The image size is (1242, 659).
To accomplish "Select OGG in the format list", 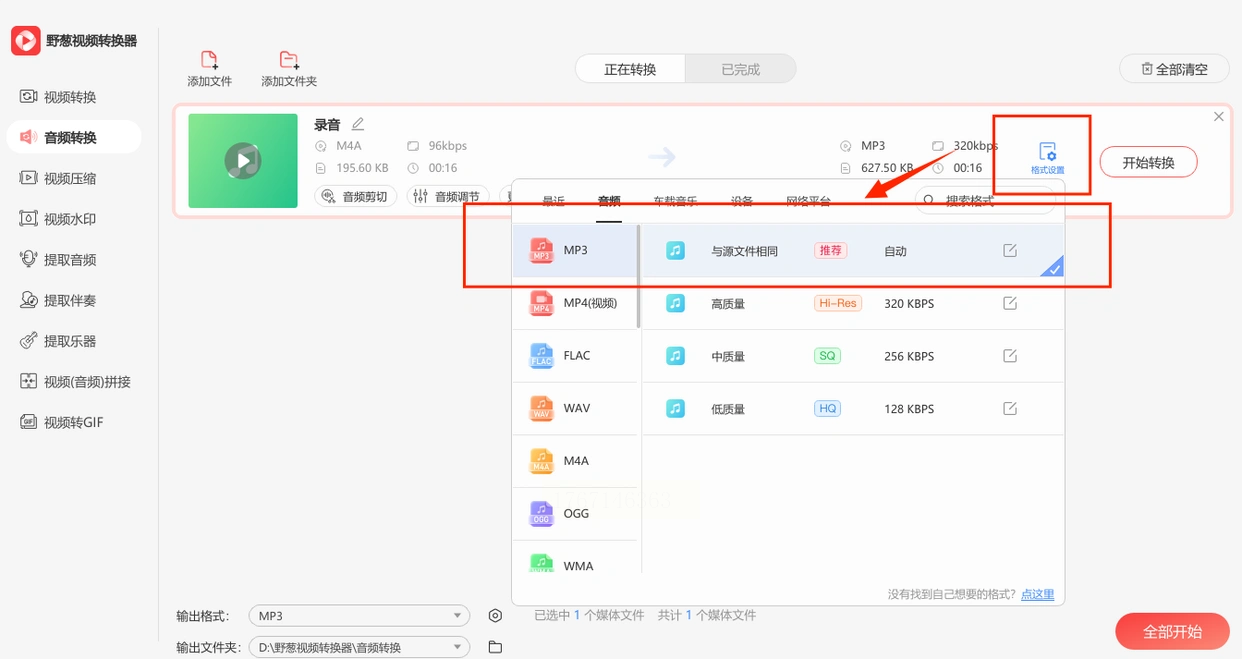I will point(575,513).
